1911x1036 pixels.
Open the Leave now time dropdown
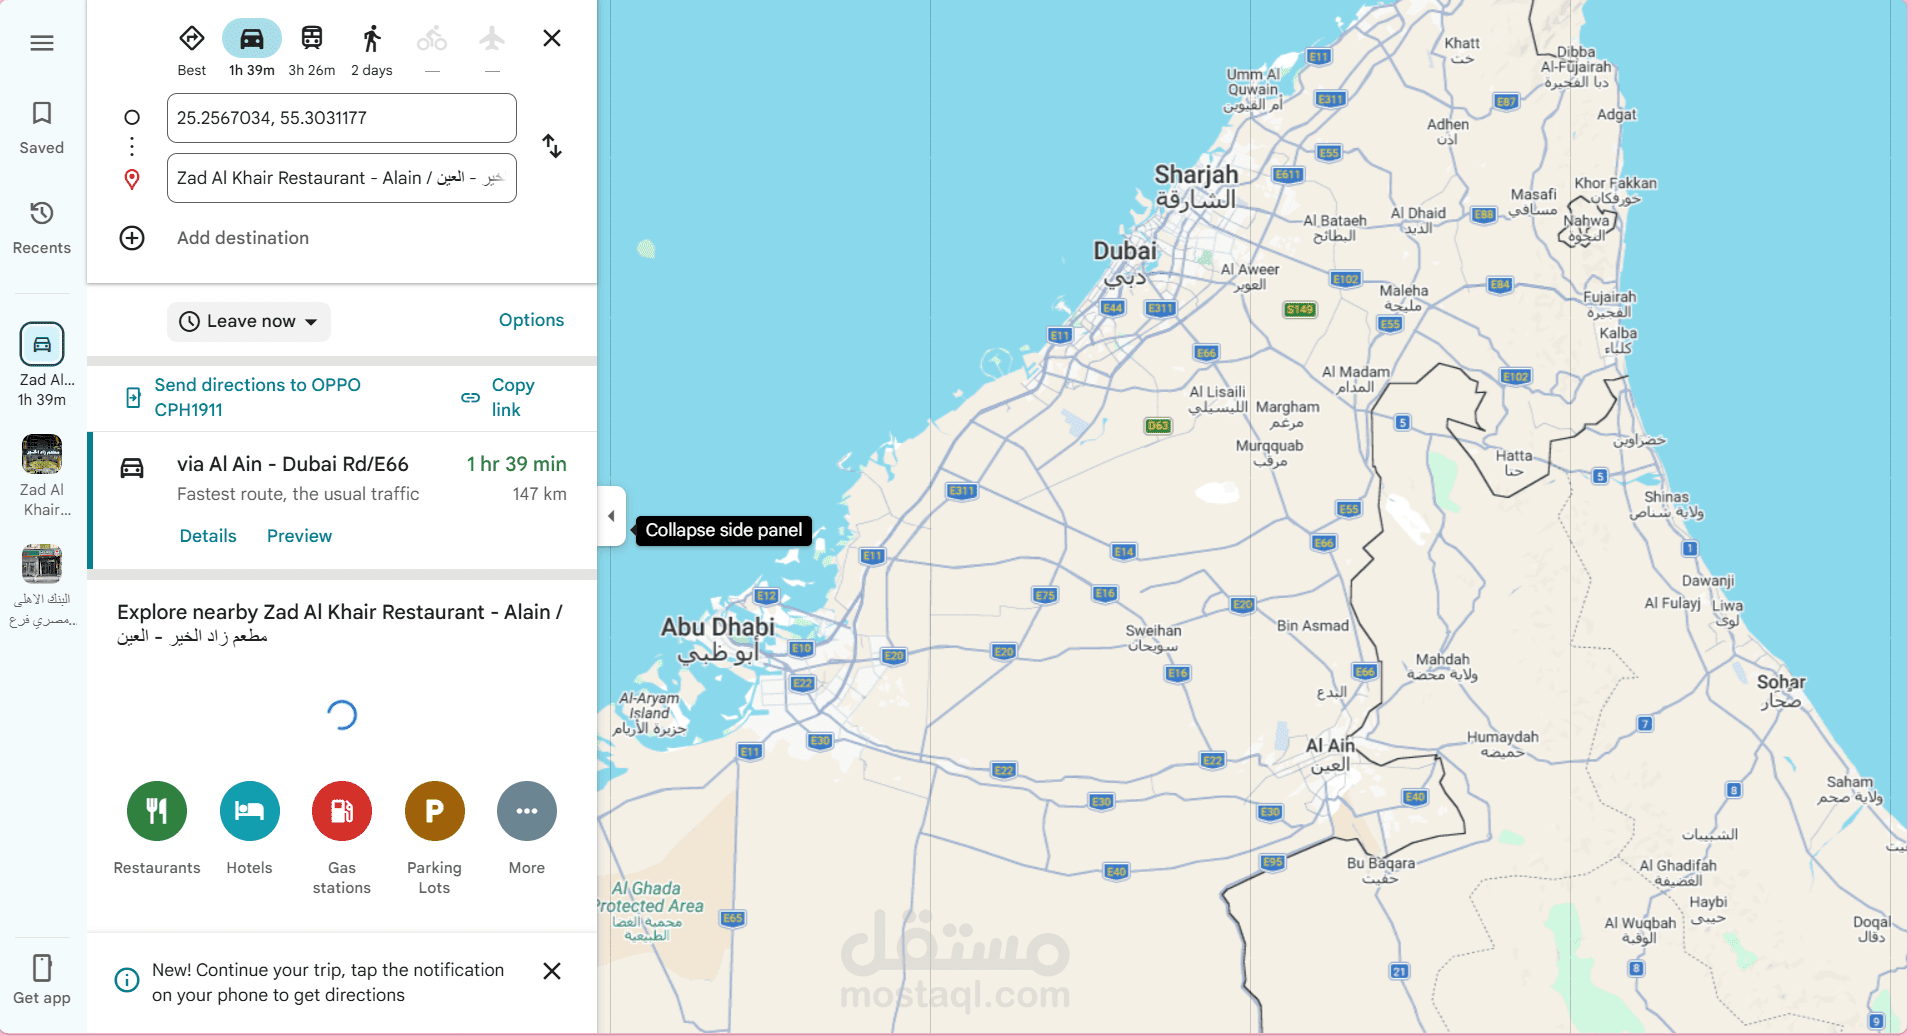coord(249,321)
